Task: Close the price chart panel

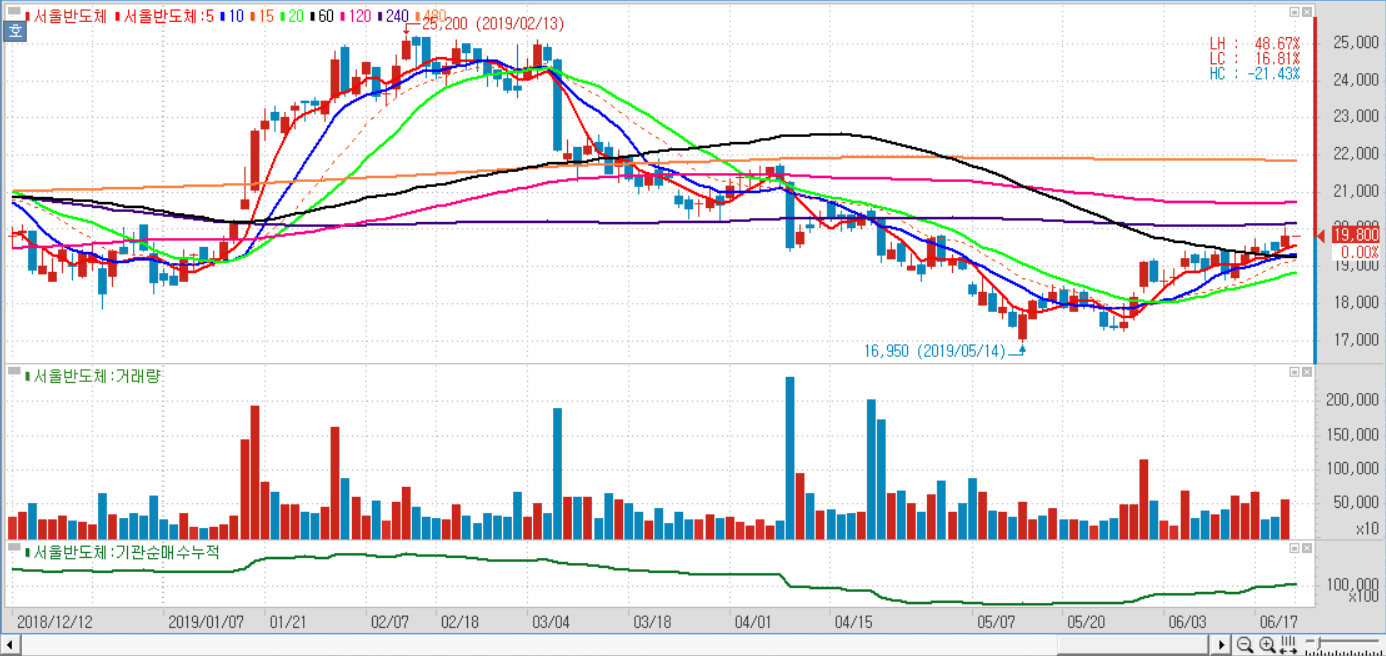Action: (x=1306, y=12)
